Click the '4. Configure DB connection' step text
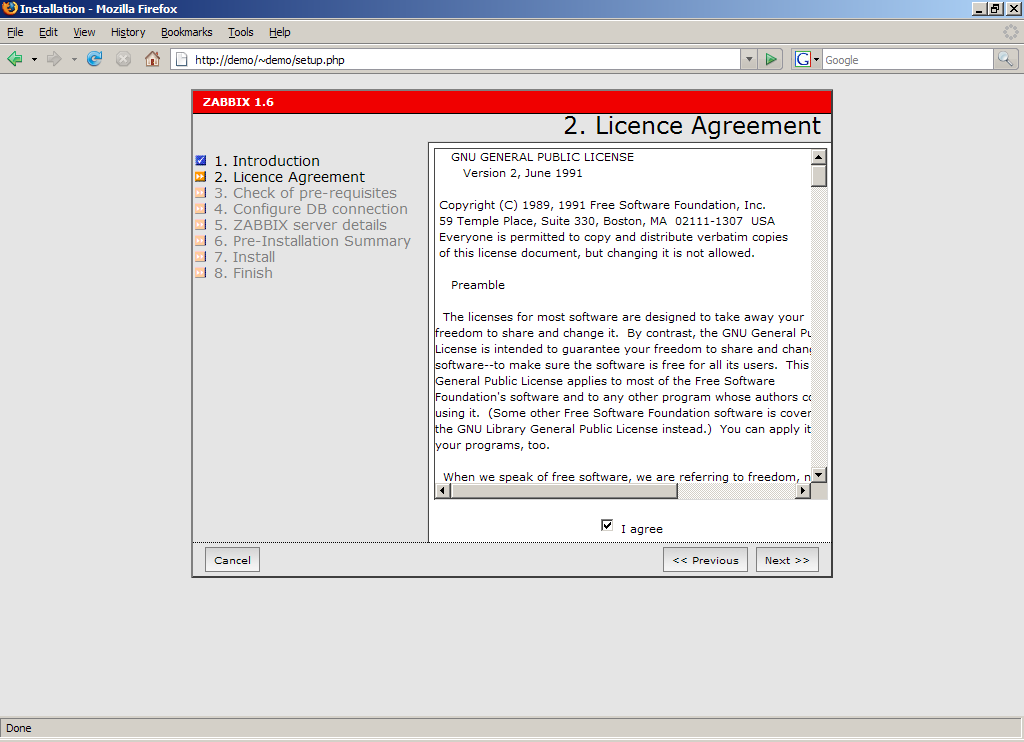1024x742 pixels. [311, 209]
